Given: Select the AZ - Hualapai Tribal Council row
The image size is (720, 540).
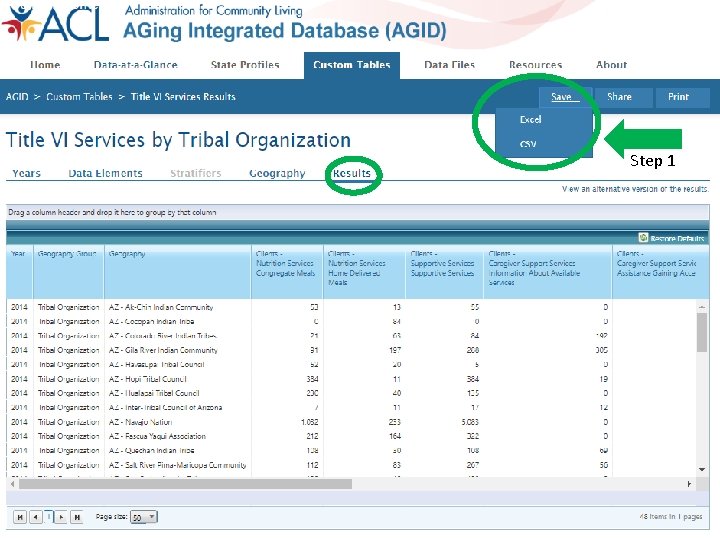Looking at the screenshot, I should (x=351, y=393).
